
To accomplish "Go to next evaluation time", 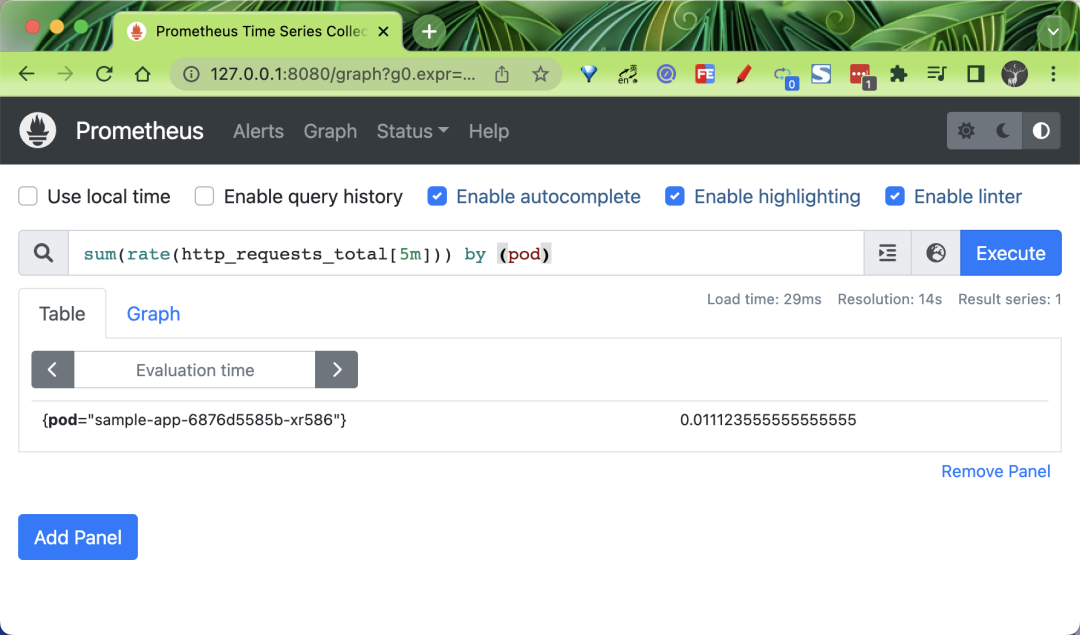I will 337,369.
